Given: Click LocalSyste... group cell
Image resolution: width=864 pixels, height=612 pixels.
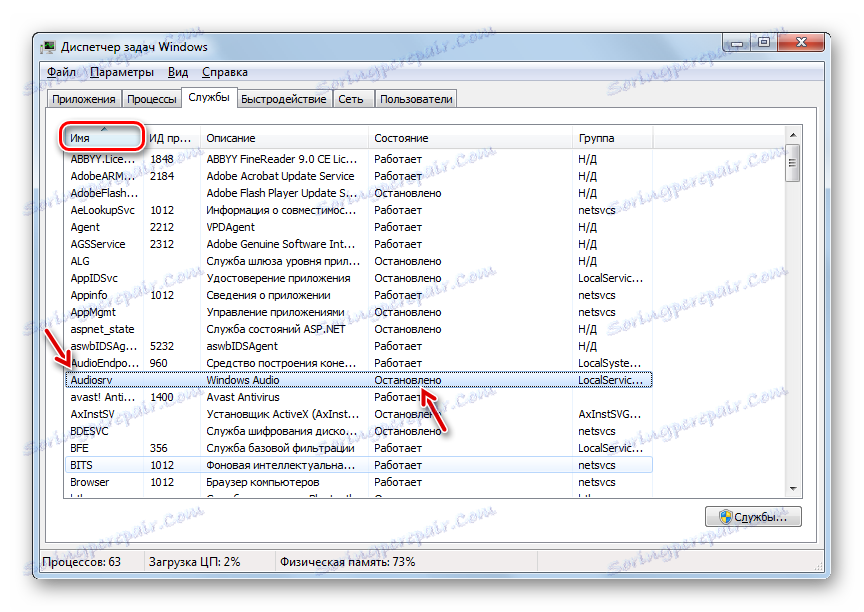Looking at the screenshot, I should coord(609,363).
